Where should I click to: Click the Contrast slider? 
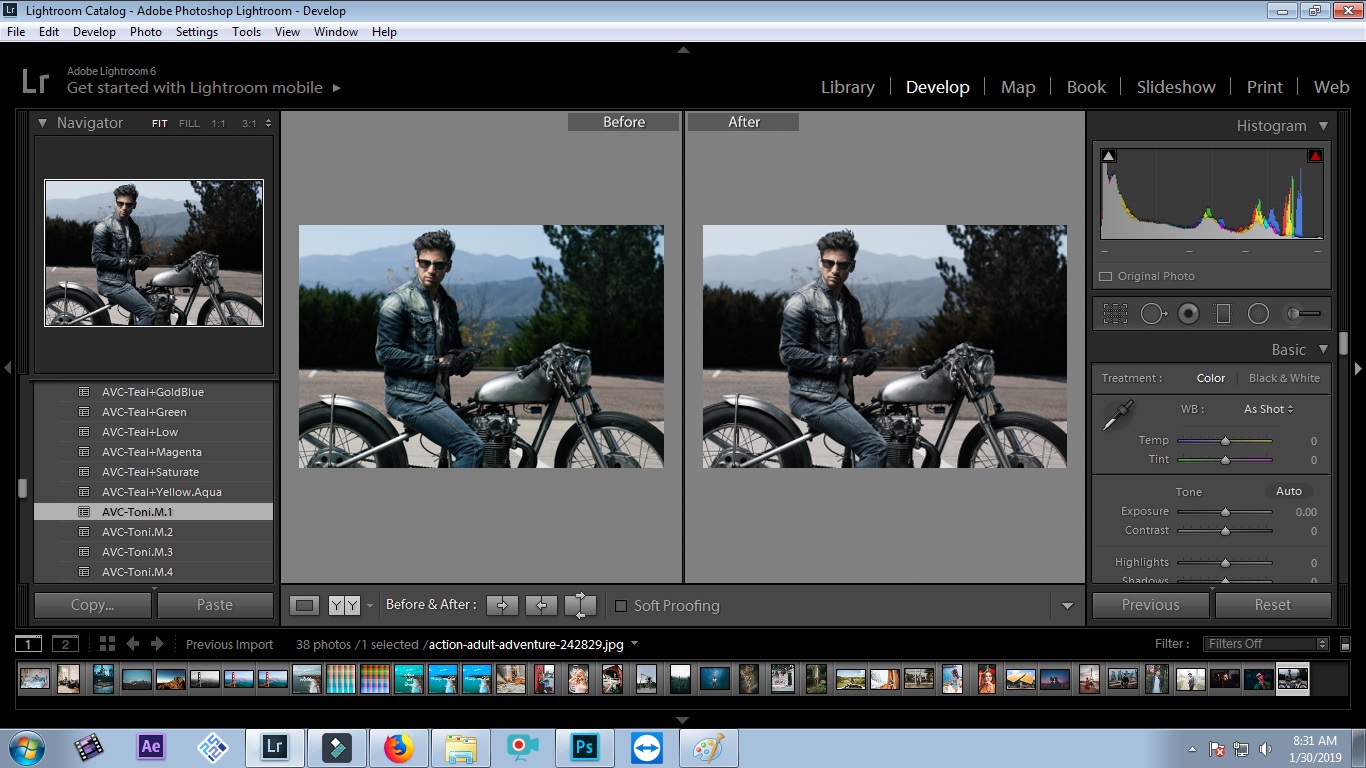1225,531
